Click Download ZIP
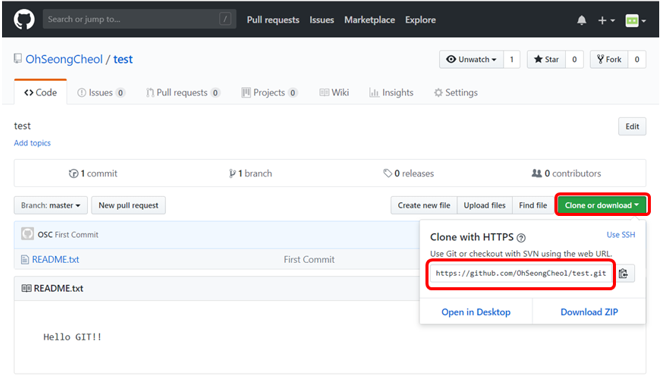The image size is (661, 385). tap(589, 312)
